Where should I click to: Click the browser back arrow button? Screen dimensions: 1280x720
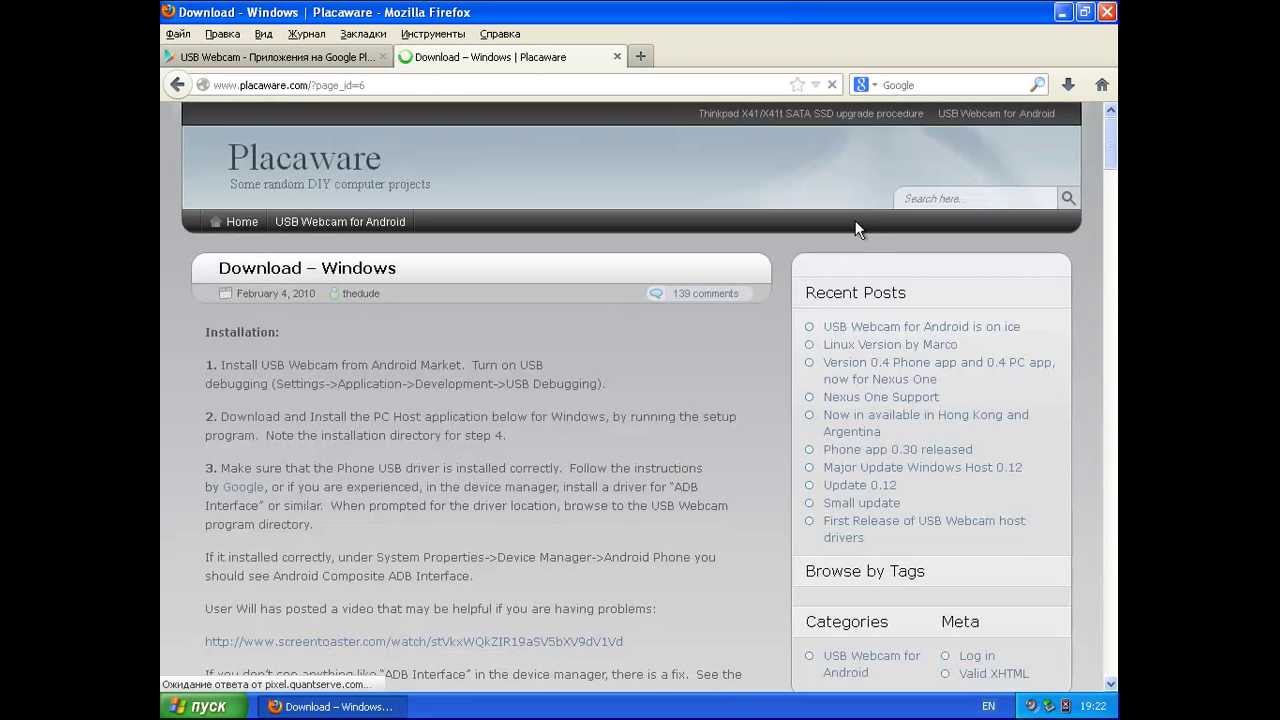[177, 85]
